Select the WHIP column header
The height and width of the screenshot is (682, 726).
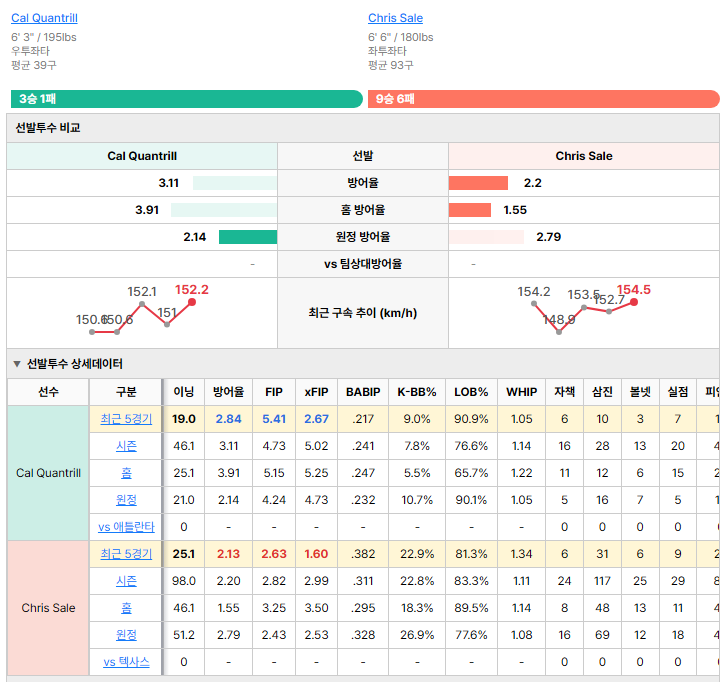tap(521, 392)
